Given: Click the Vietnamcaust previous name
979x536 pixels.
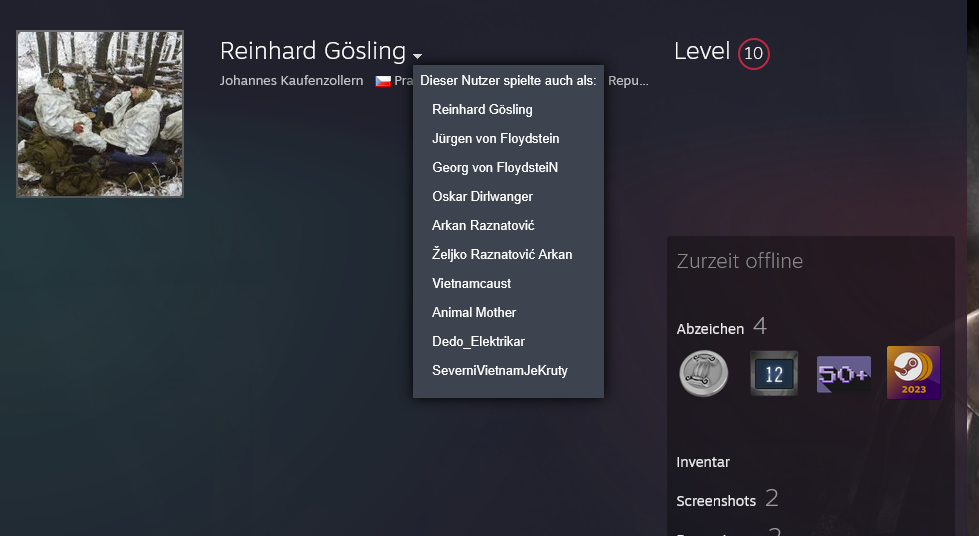Looking at the screenshot, I should point(471,283).
